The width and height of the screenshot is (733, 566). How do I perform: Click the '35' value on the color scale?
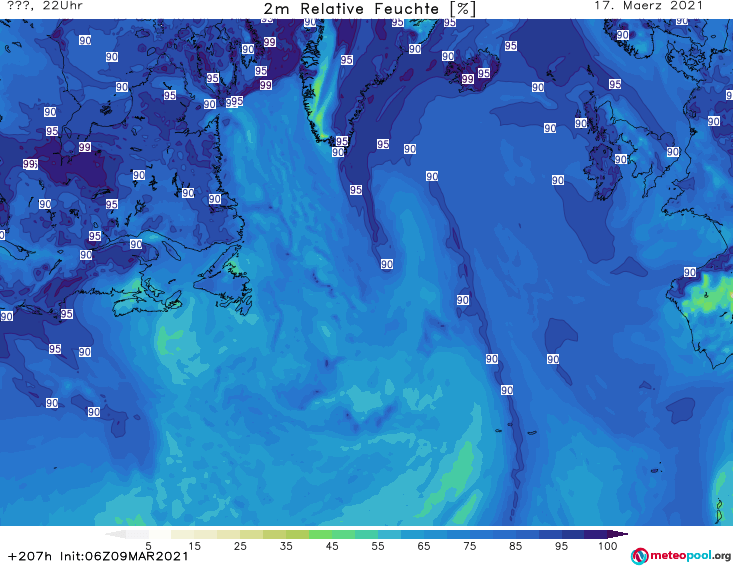pos(286,546)
